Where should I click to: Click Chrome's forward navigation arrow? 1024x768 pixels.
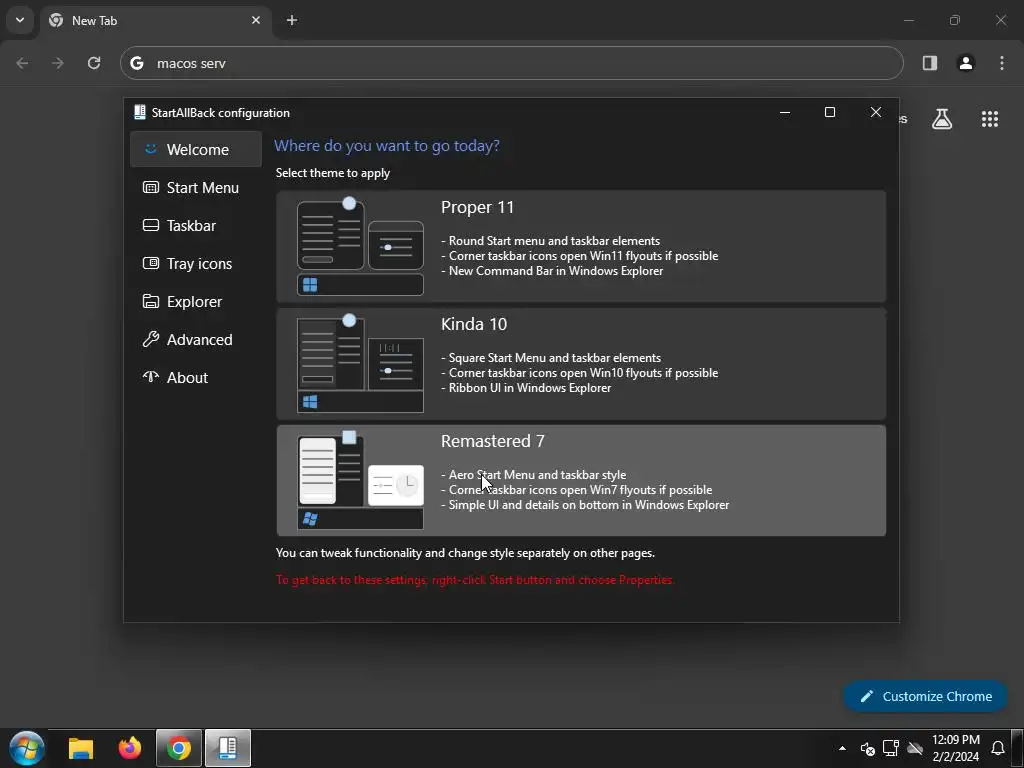[58, 63]
